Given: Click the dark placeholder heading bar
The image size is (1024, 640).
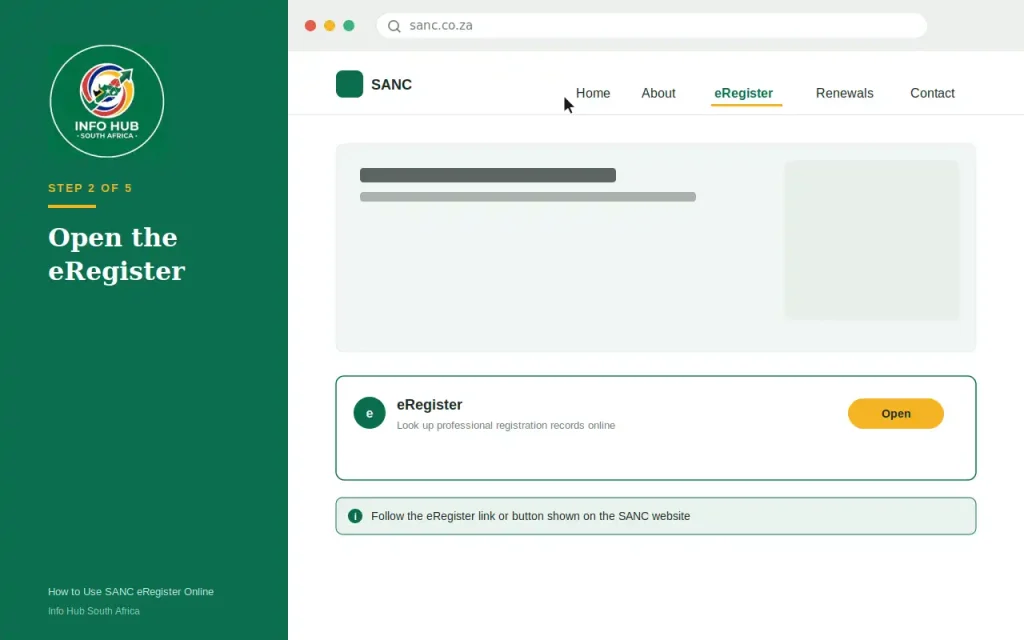Looking at the screenshot, I should click(x=488, y=175).
